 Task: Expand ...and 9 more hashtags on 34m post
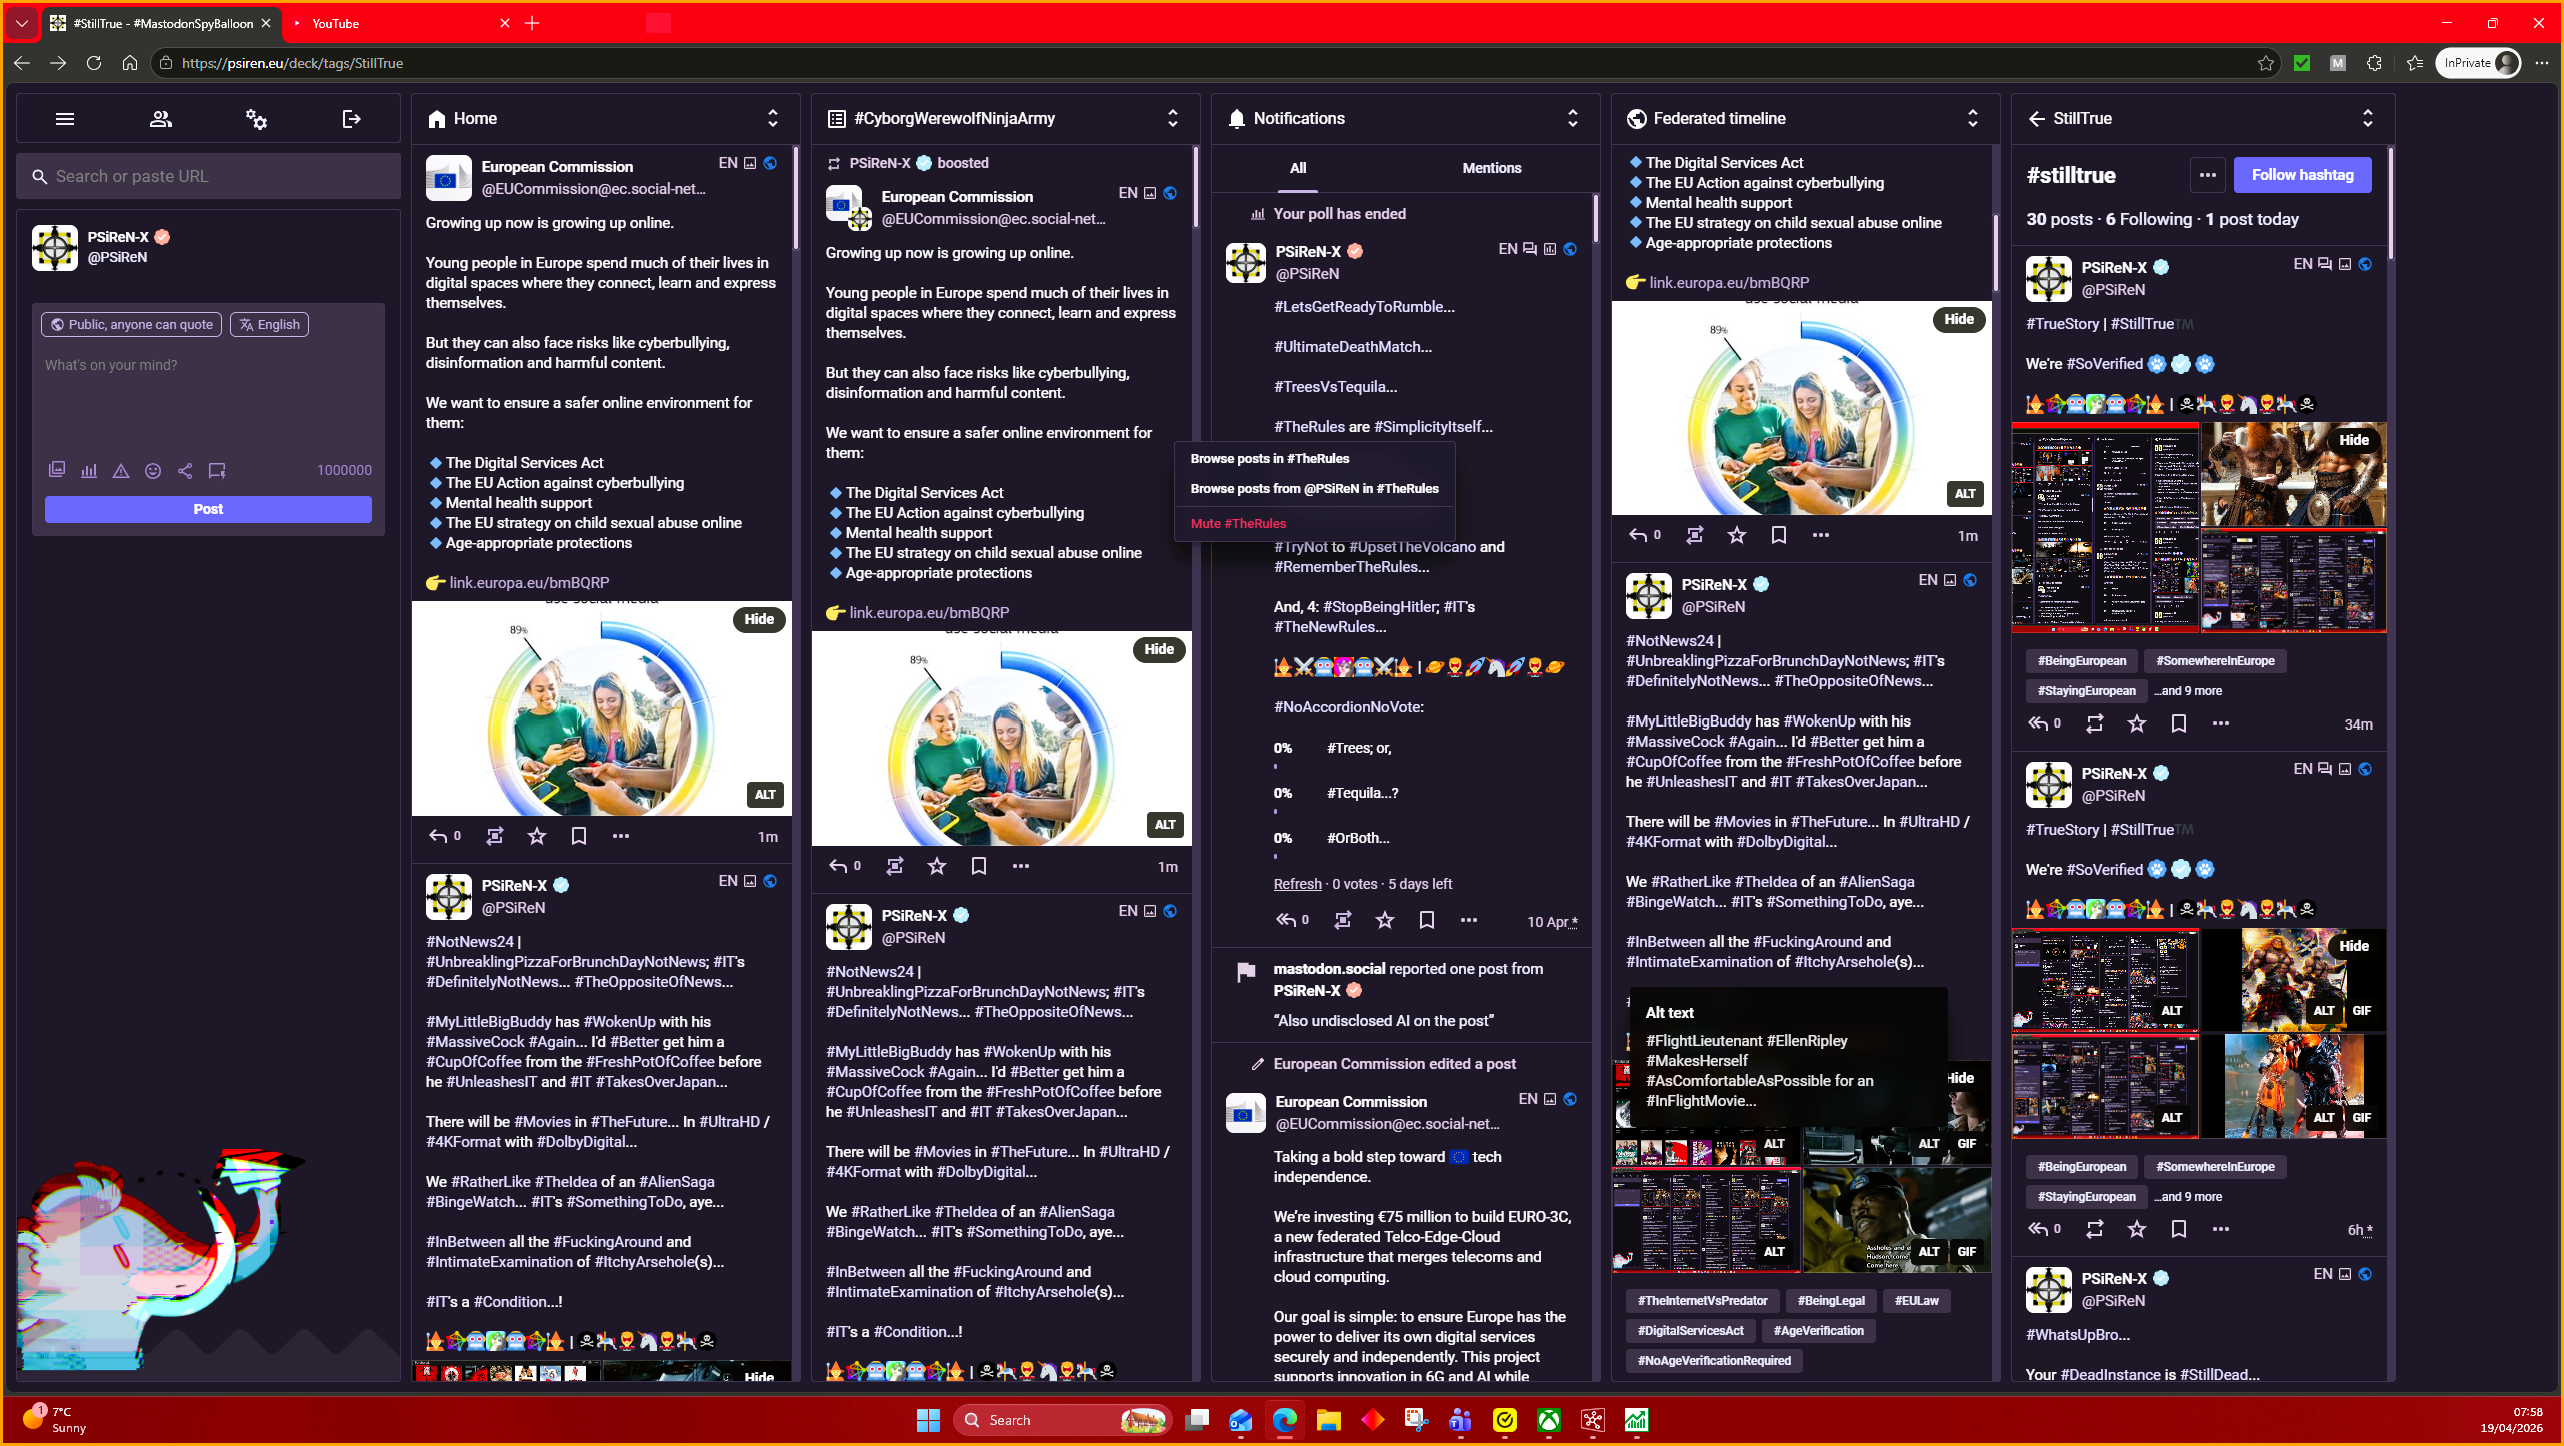2188,691
